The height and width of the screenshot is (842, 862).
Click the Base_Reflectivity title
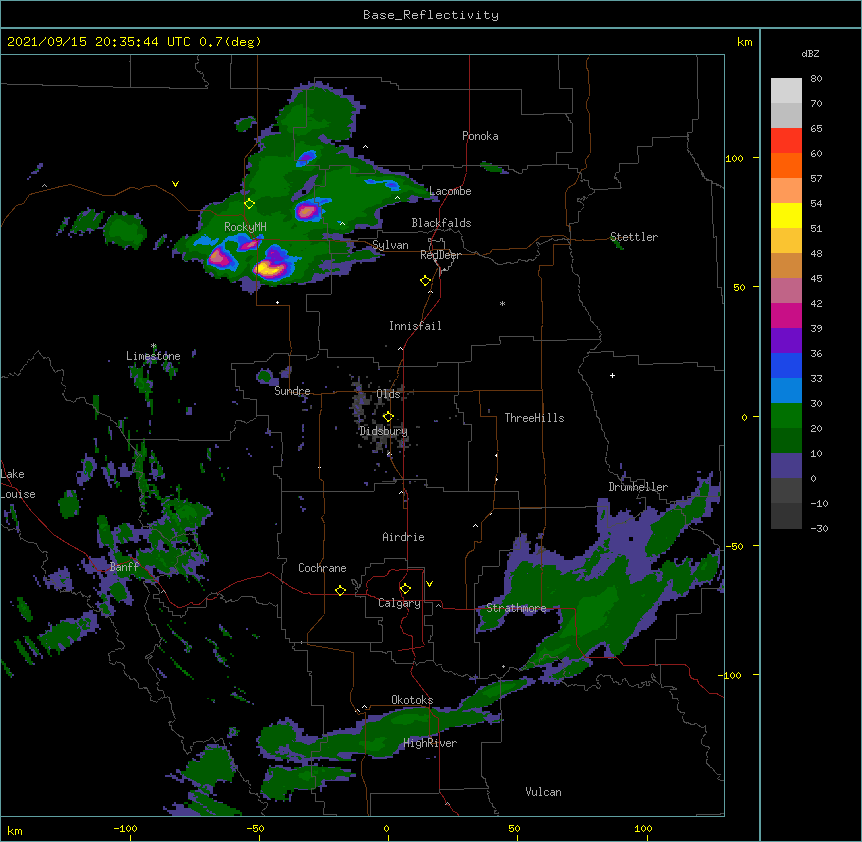click(431, 15)
